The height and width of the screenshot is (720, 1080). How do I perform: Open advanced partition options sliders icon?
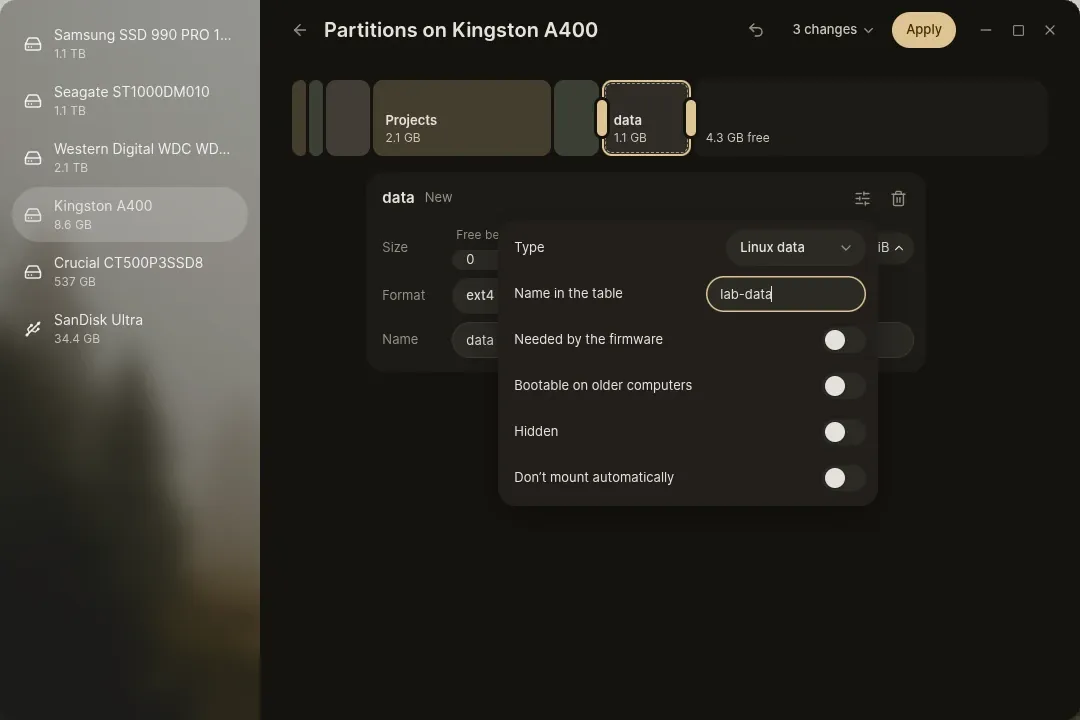(862, 198)
